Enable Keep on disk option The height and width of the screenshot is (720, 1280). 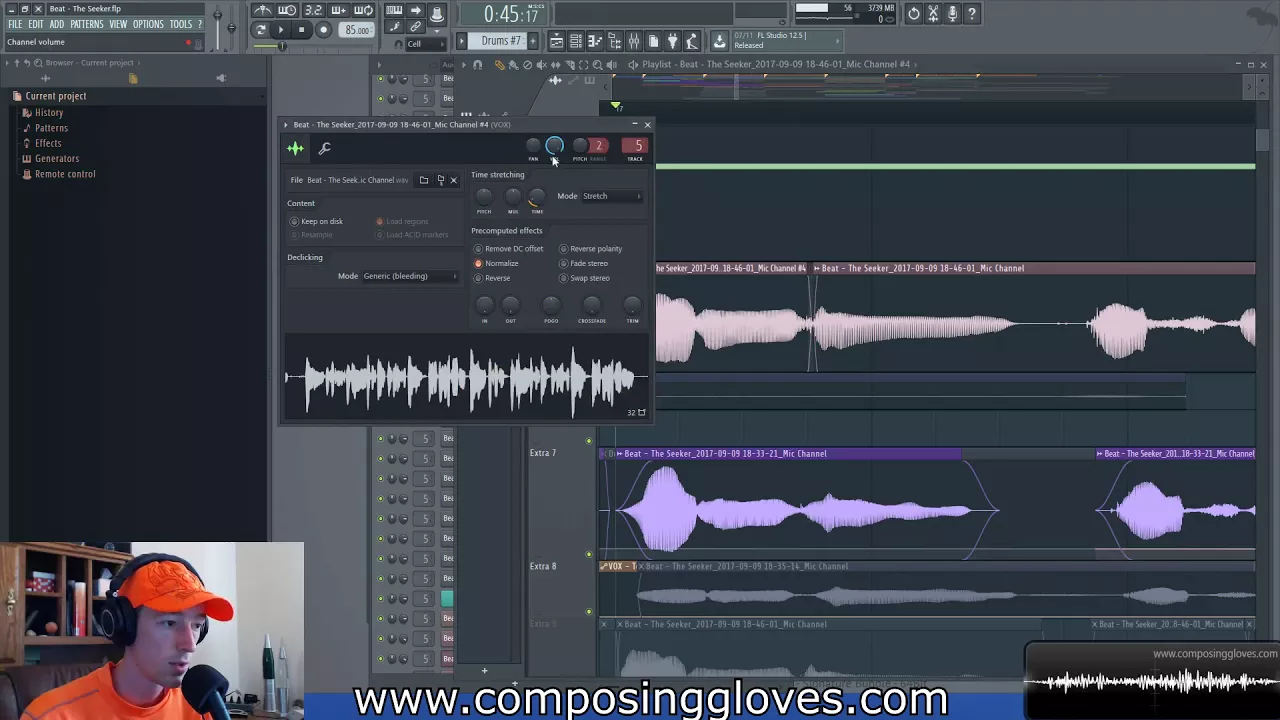(317, 221)
